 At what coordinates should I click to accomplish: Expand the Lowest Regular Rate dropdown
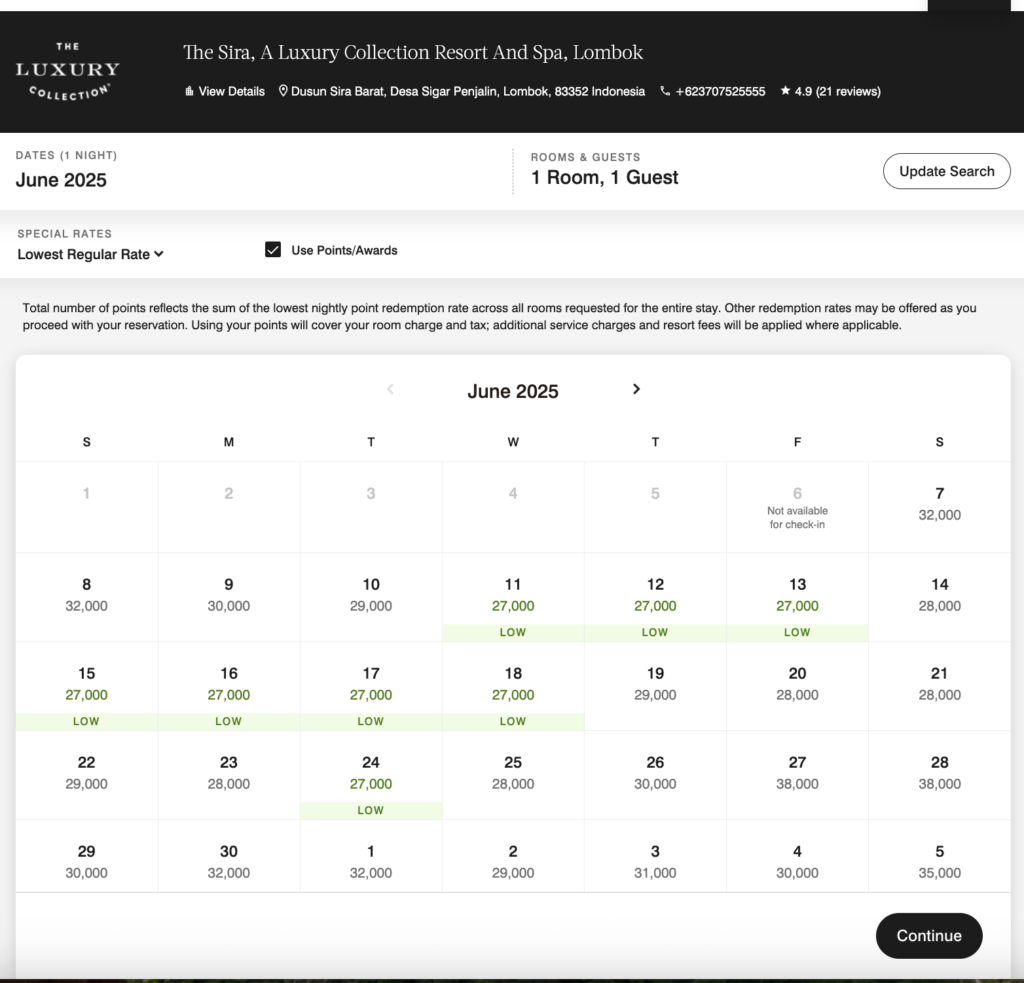click(90, 255)
